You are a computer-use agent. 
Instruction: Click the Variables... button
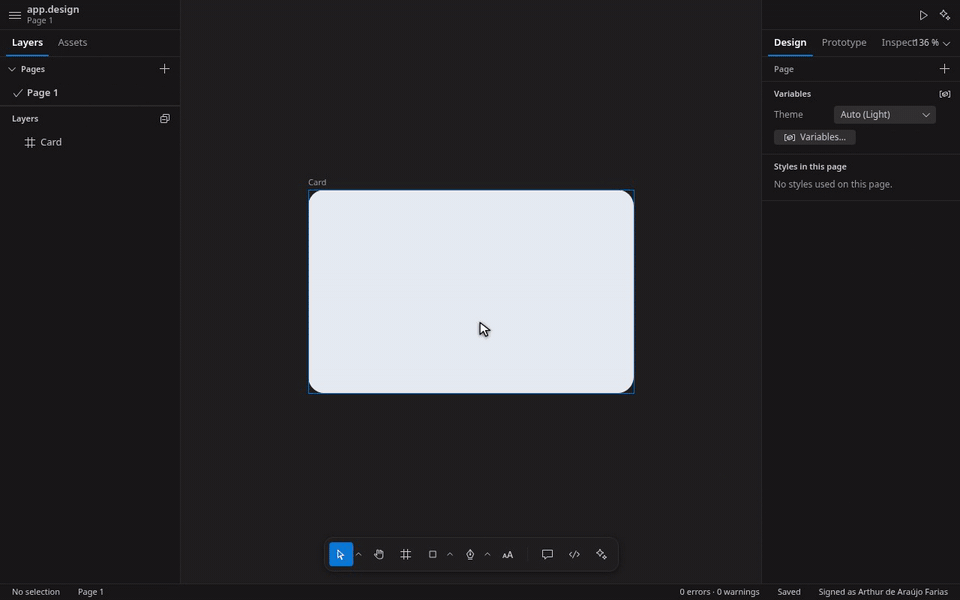coord(815,137)
